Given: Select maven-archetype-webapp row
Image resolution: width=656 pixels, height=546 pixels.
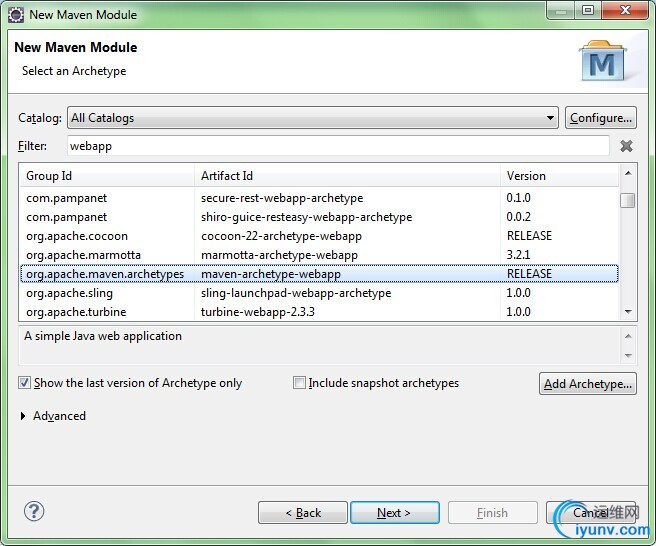Looking at the screenshot, I should [319, 274].
